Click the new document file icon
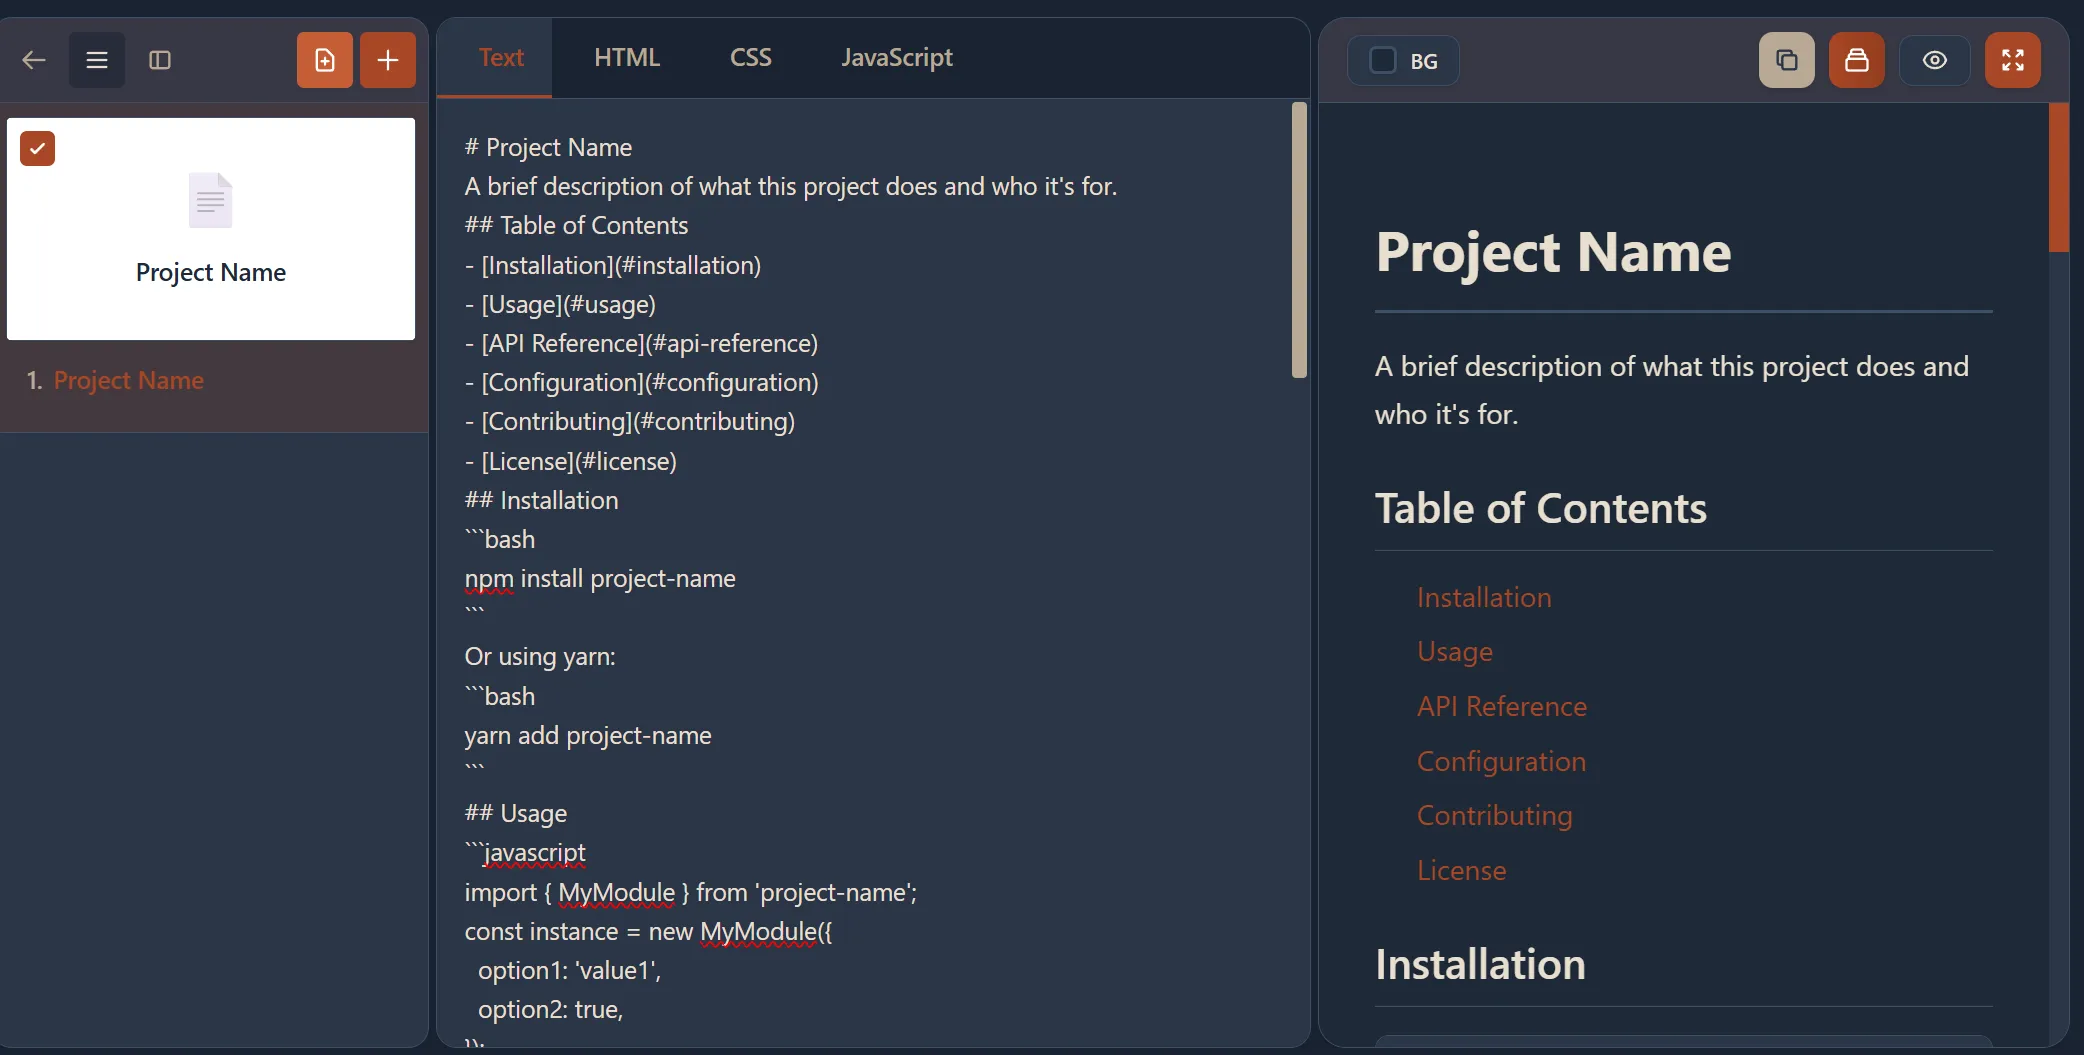The width and height of the screenshot is (2084, 1055). click(325, 60)
